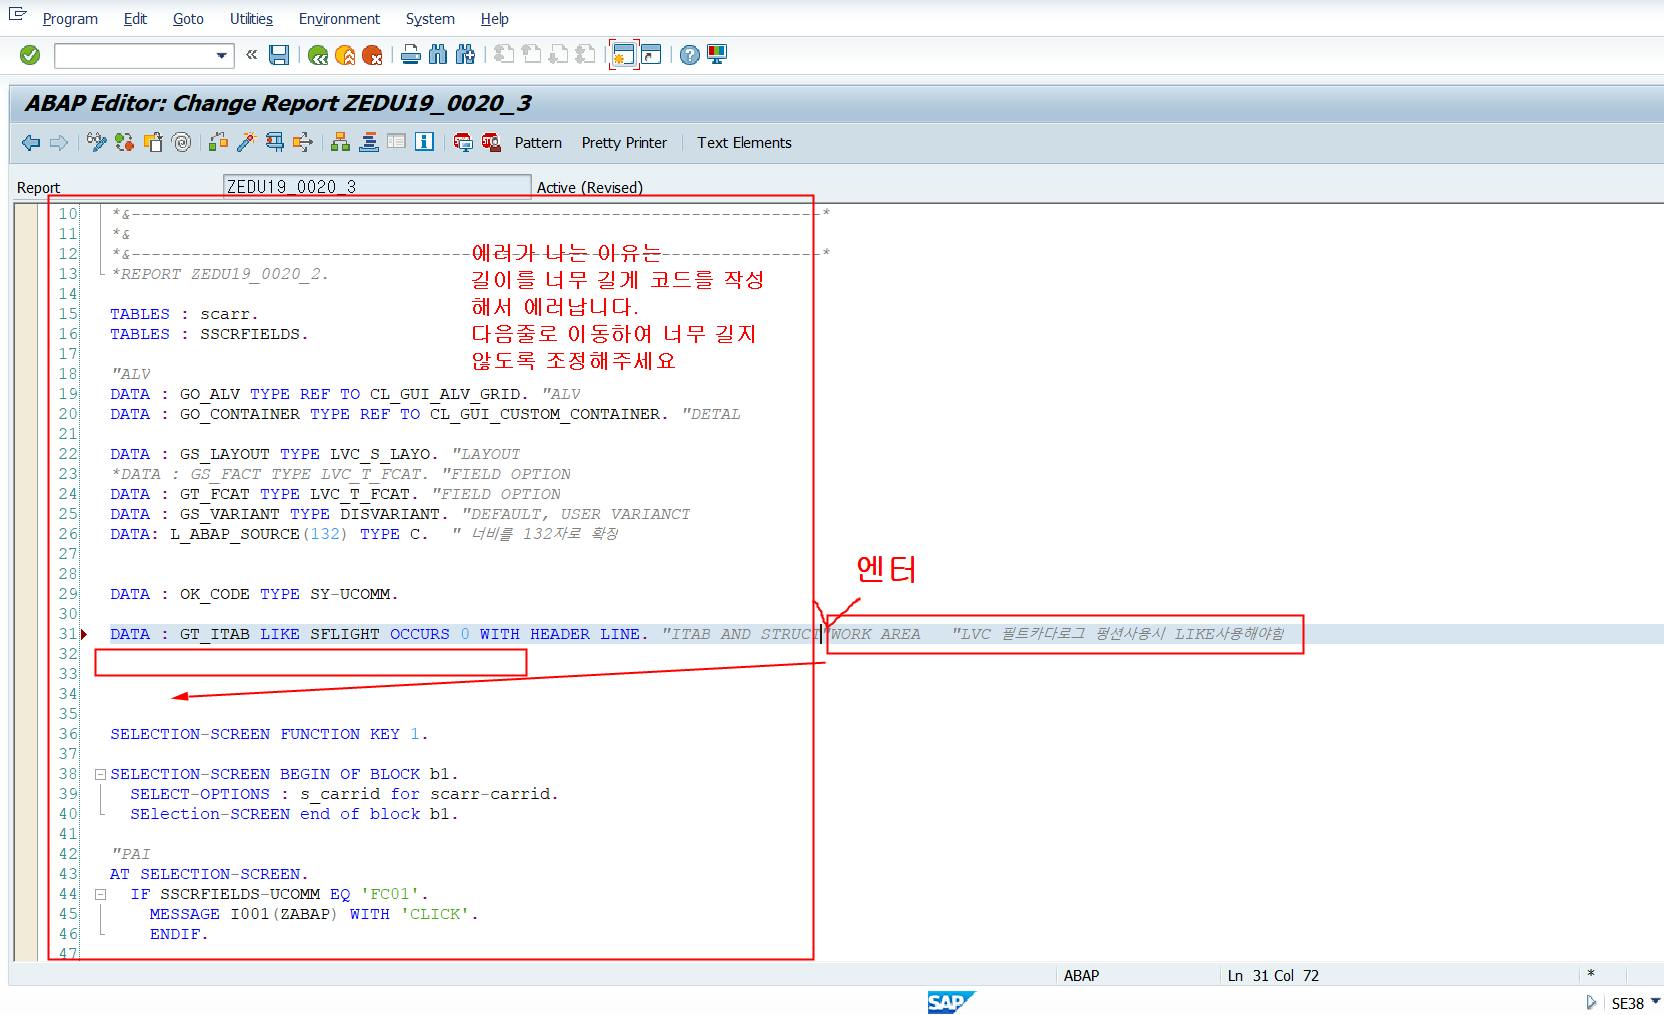Click the green Back icon in the system toolbar
Screen dimensions: 1664x1015
[x=318, y=55]
